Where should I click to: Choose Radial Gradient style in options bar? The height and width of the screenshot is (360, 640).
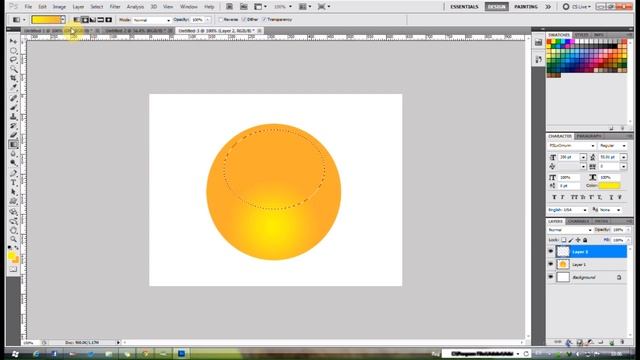click(85, 20)
